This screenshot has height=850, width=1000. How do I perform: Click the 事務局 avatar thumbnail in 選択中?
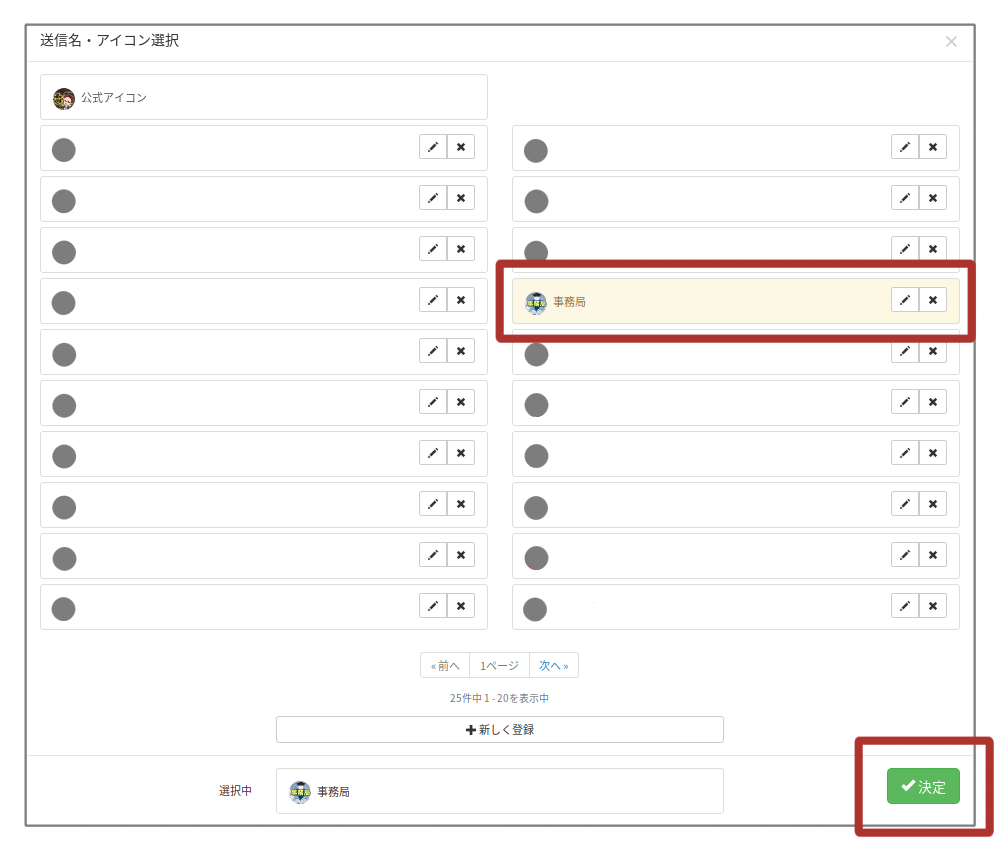point(300,792)
